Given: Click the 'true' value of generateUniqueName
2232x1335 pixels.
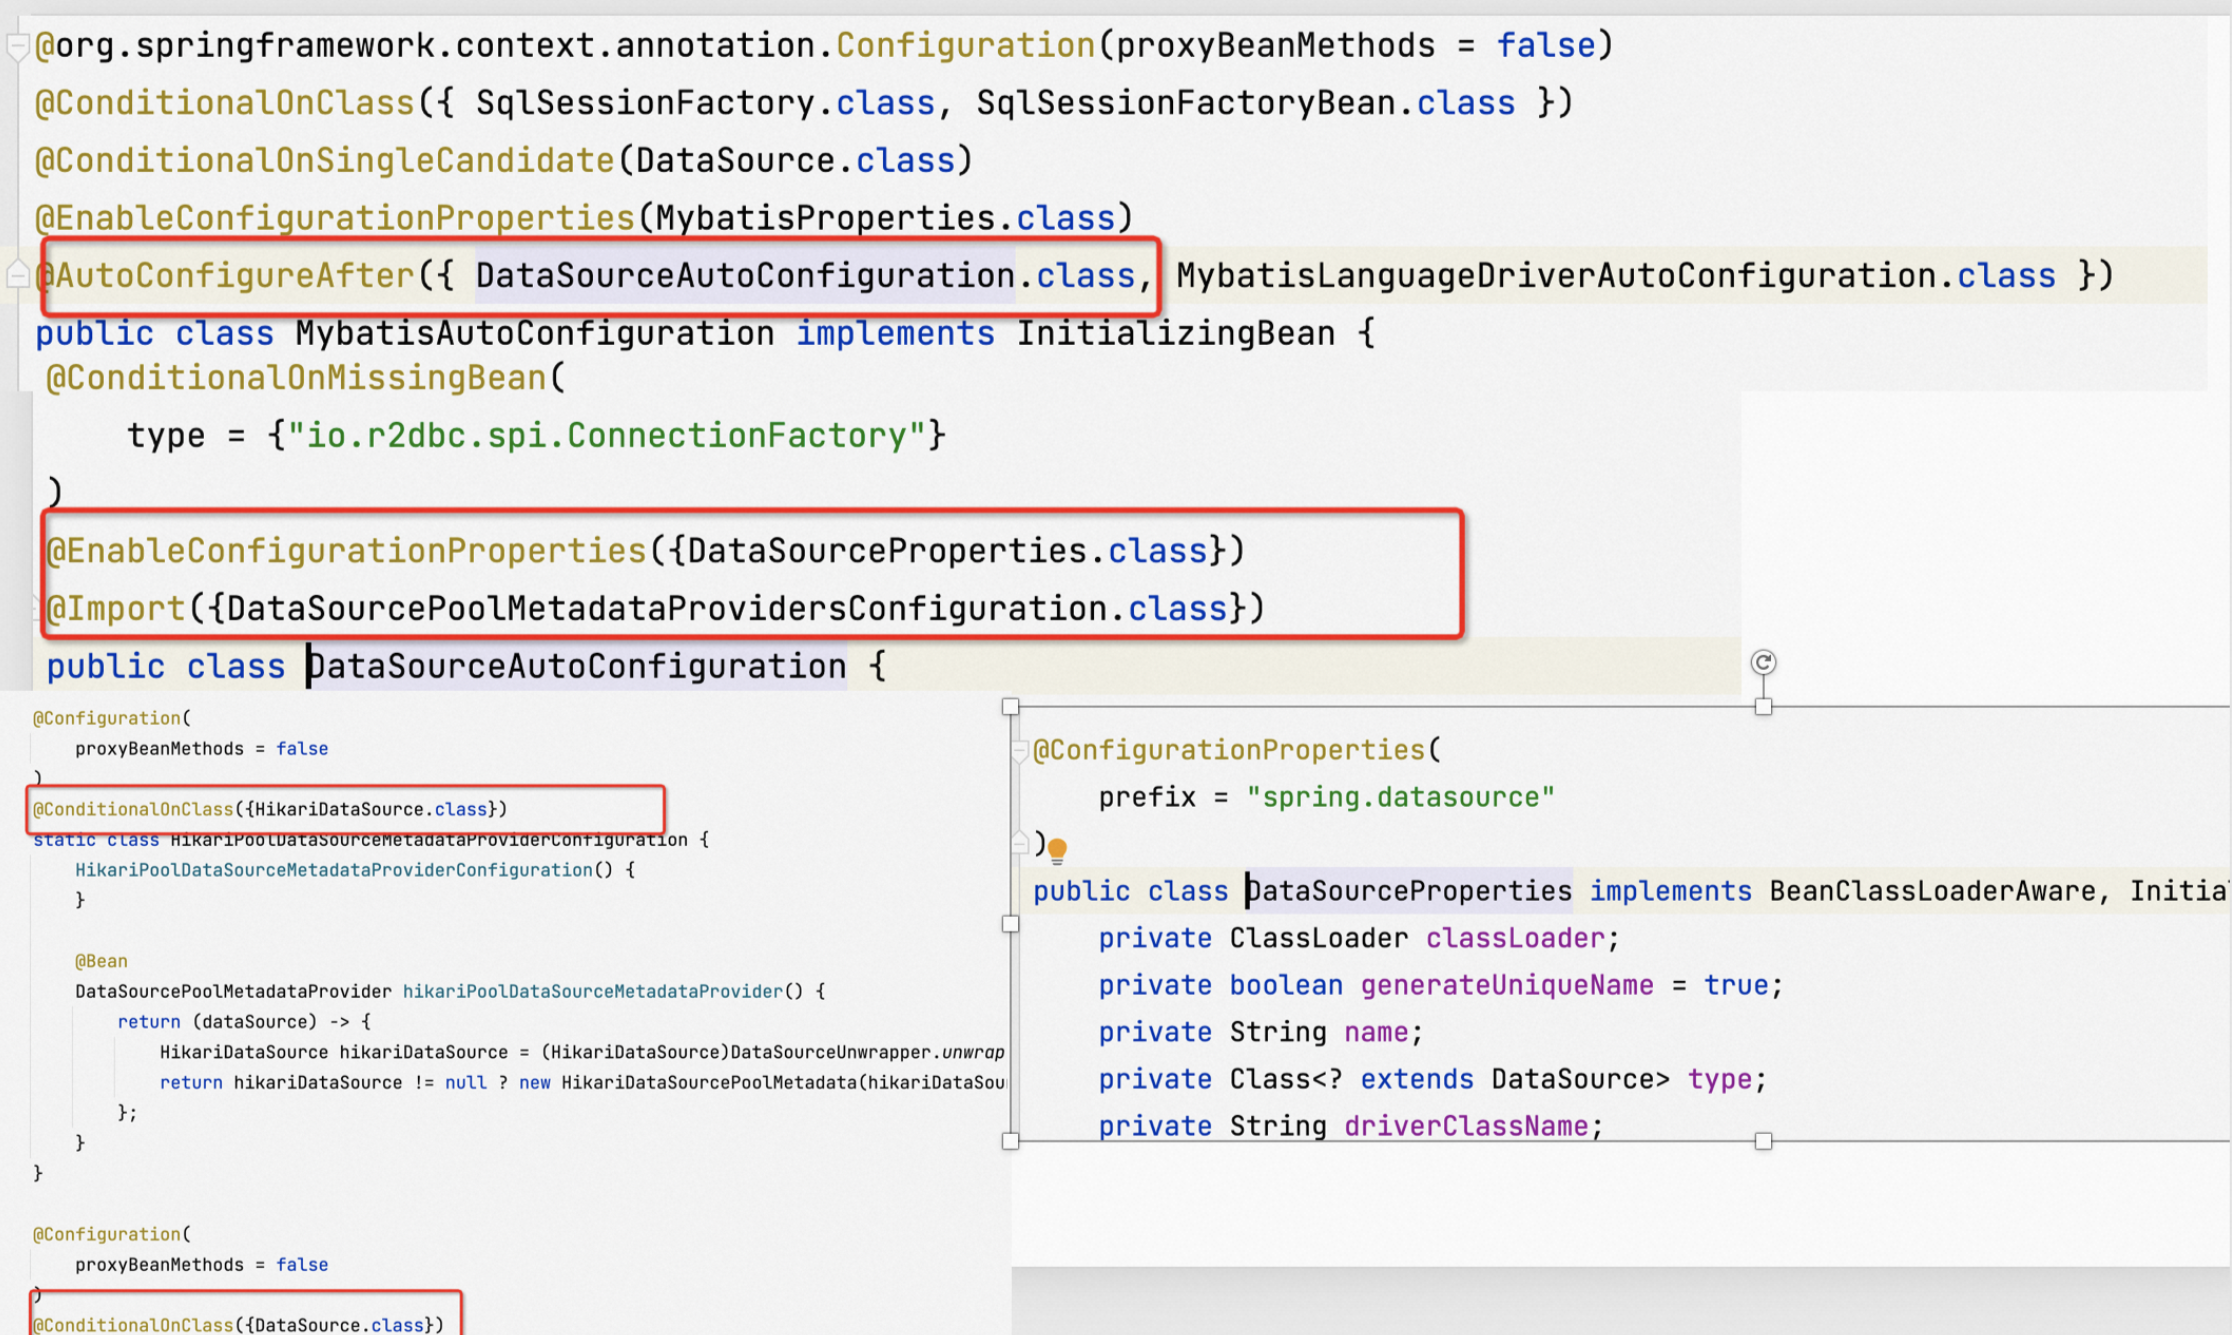Looking at the screenshot, I should click(x=1736, y=985).
